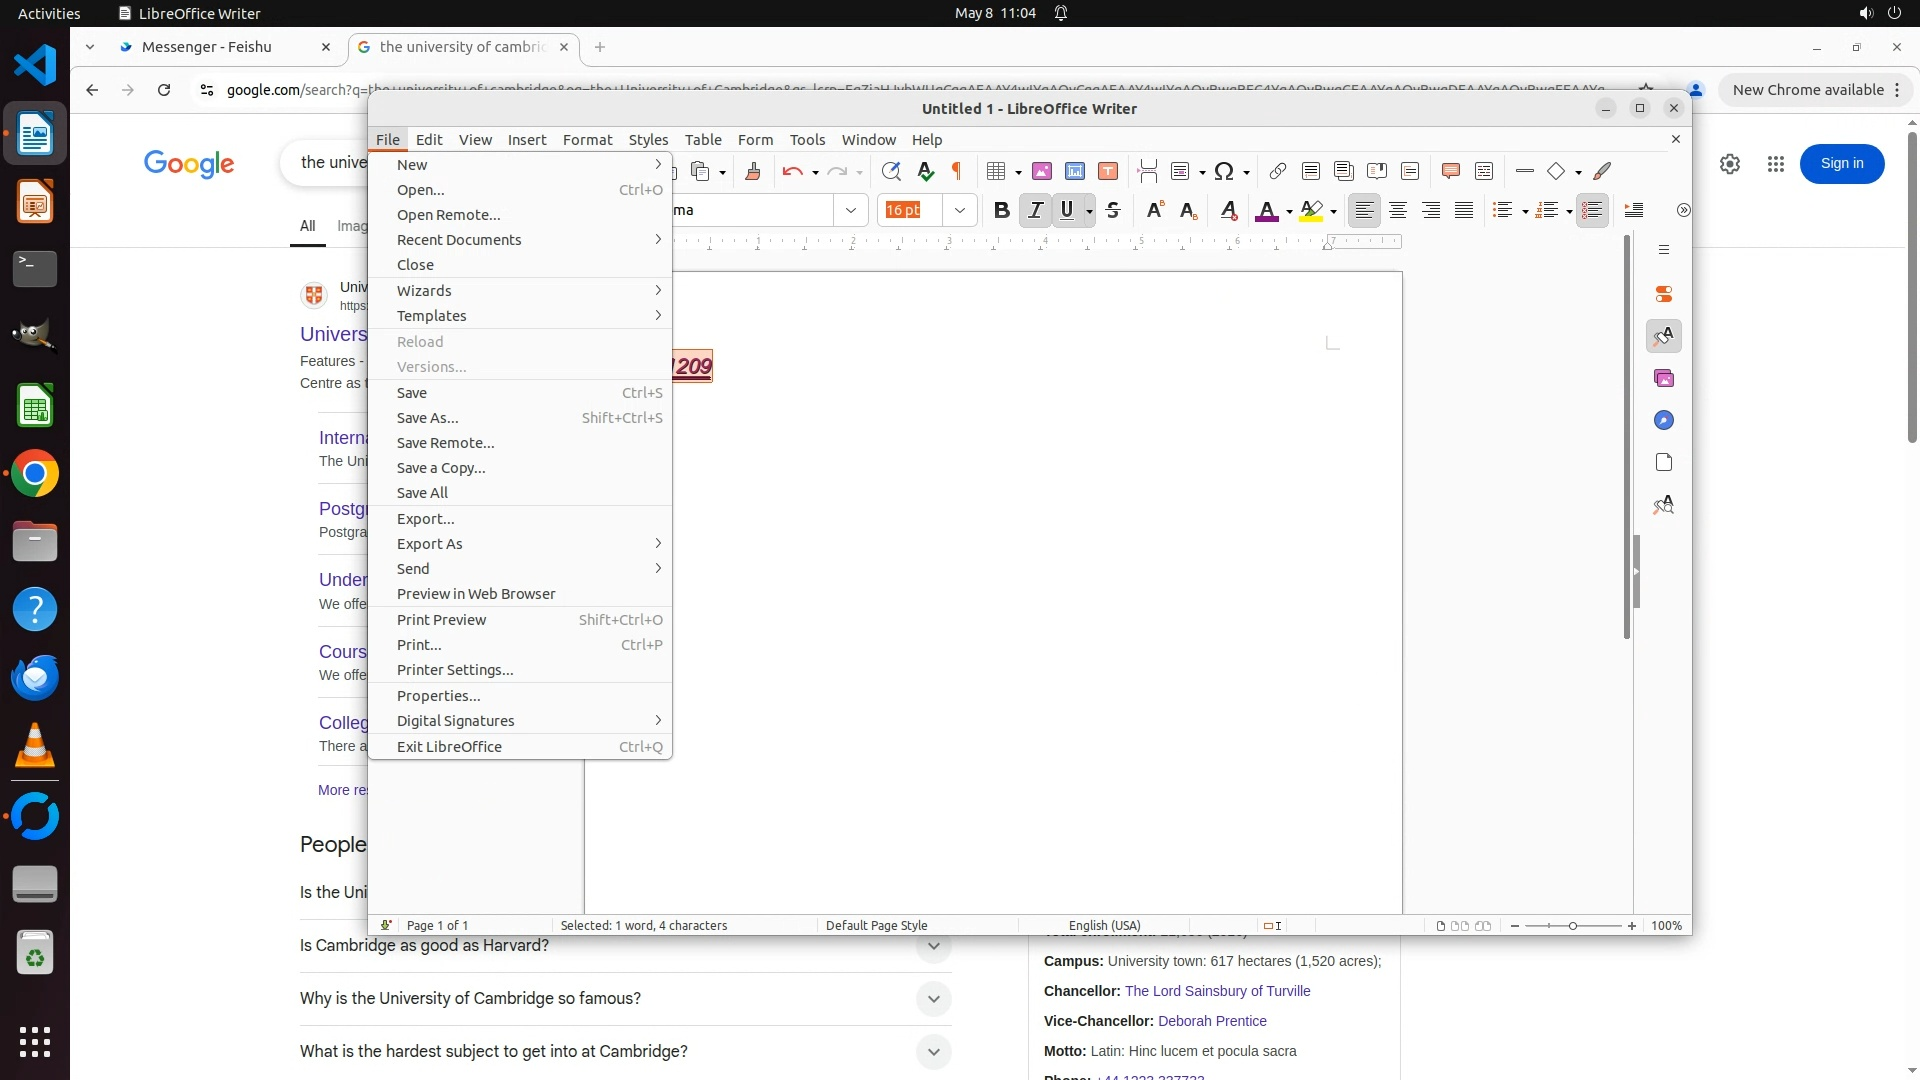Click the Find and Replace icon
1920x1080 pixels.
click(x=891, y=171)
